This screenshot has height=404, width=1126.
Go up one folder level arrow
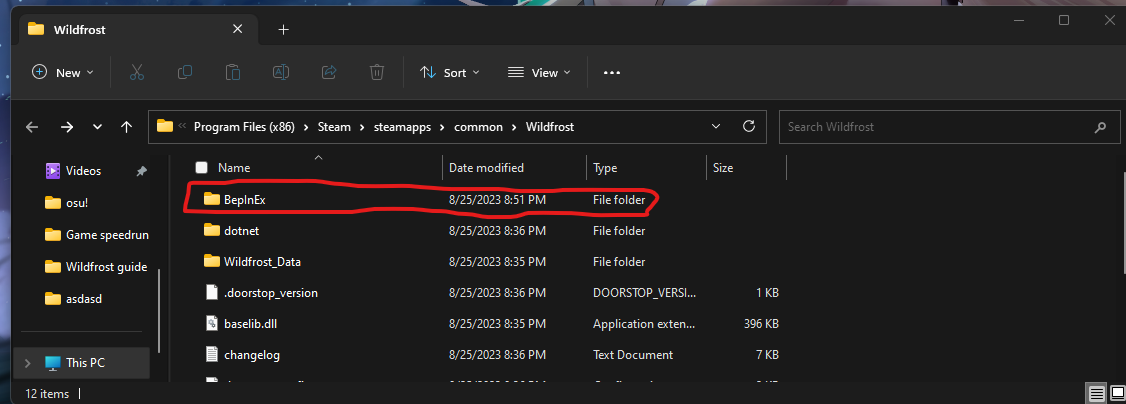tap(127, 127)
